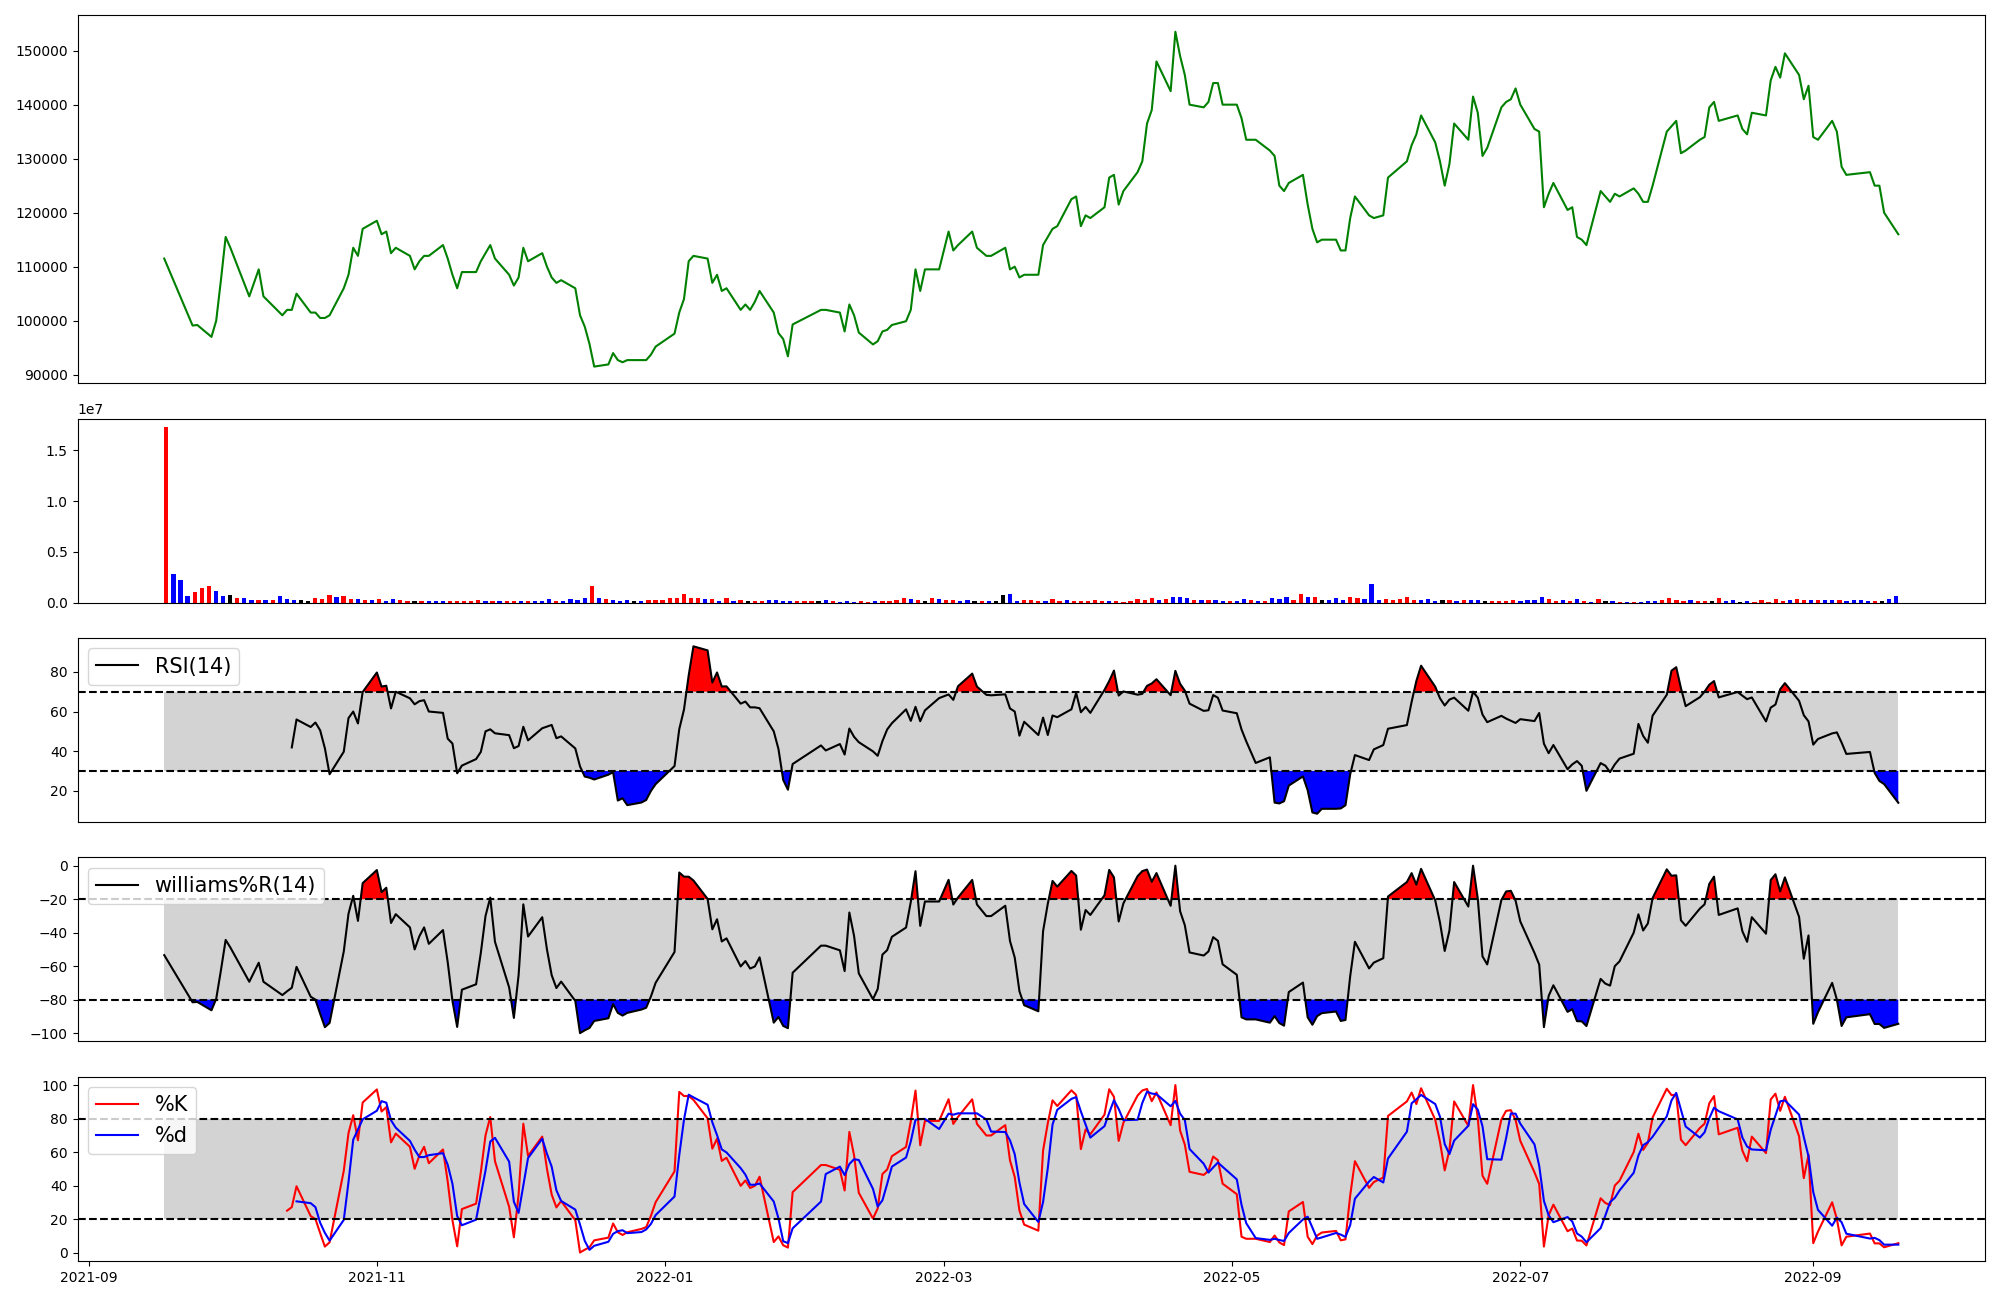Click the blue %d legend line sample
Screen dimensions: 2000x1300
[x=115, y=1135]
